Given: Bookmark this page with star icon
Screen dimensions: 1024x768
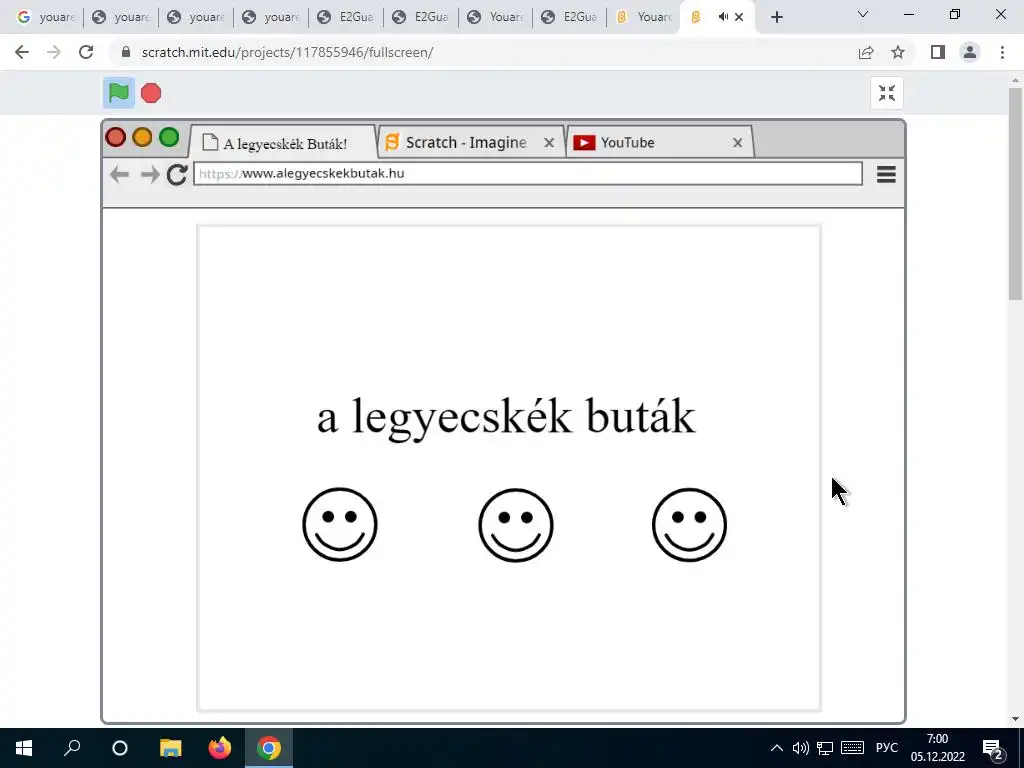Looking at the screenshot, I should (x=898, y=52).
